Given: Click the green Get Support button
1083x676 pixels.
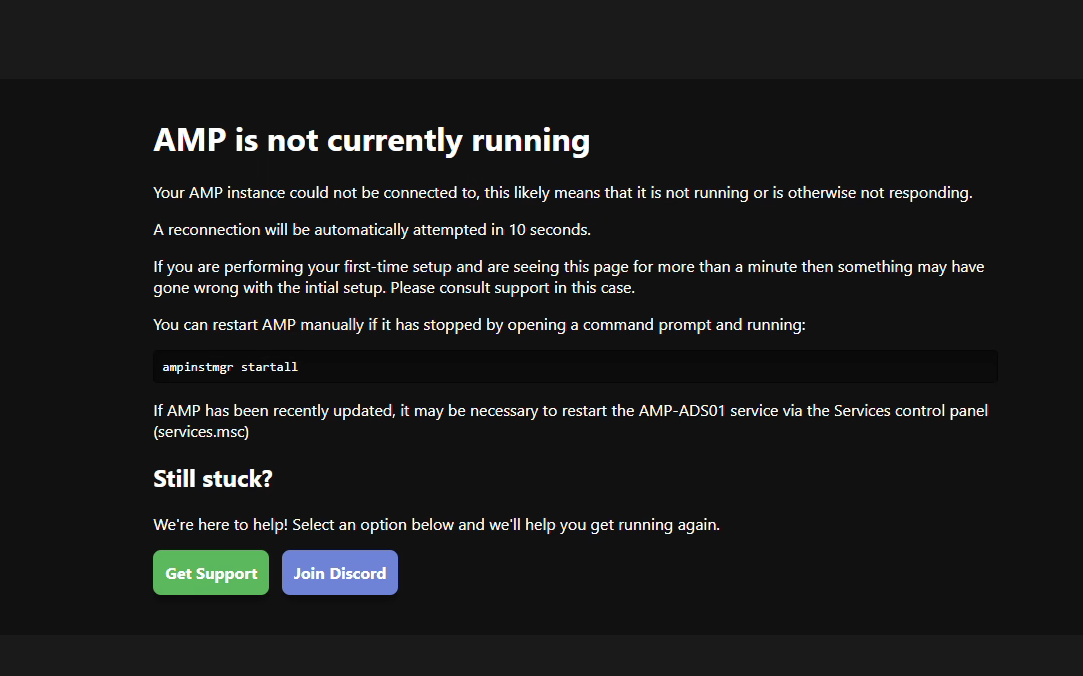Looking at the screenshot, I should [x=211, y=572].
